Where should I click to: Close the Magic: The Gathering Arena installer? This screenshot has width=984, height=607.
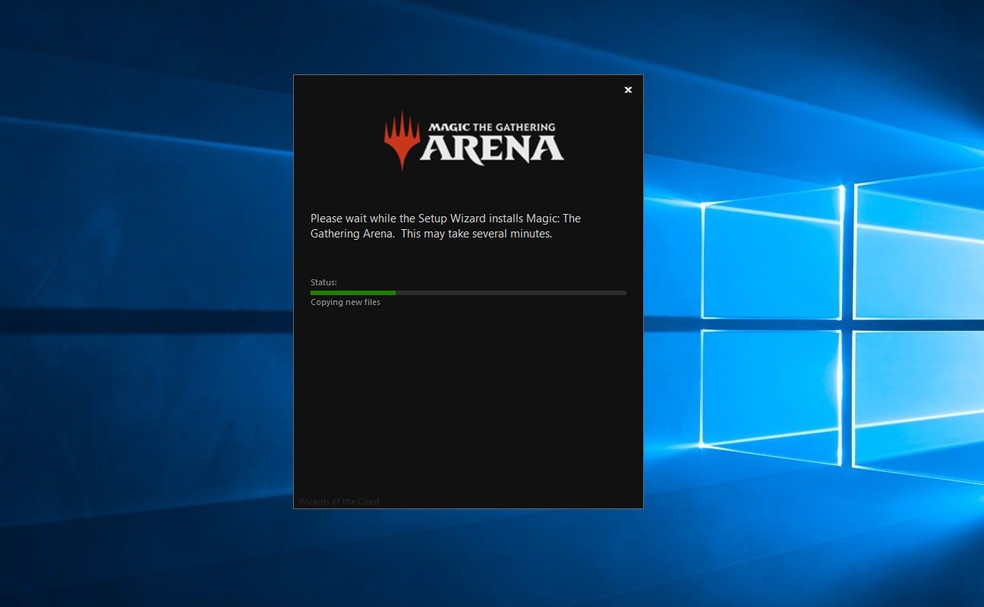point(628,90)
